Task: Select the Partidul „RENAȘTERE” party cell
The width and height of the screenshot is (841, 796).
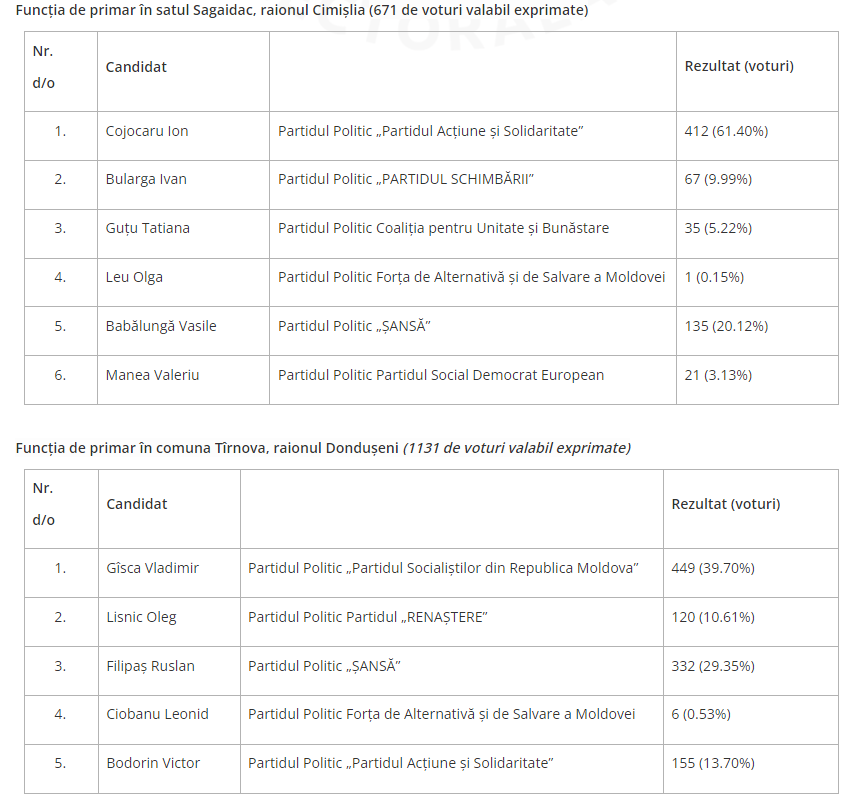Action: point(367,617)
